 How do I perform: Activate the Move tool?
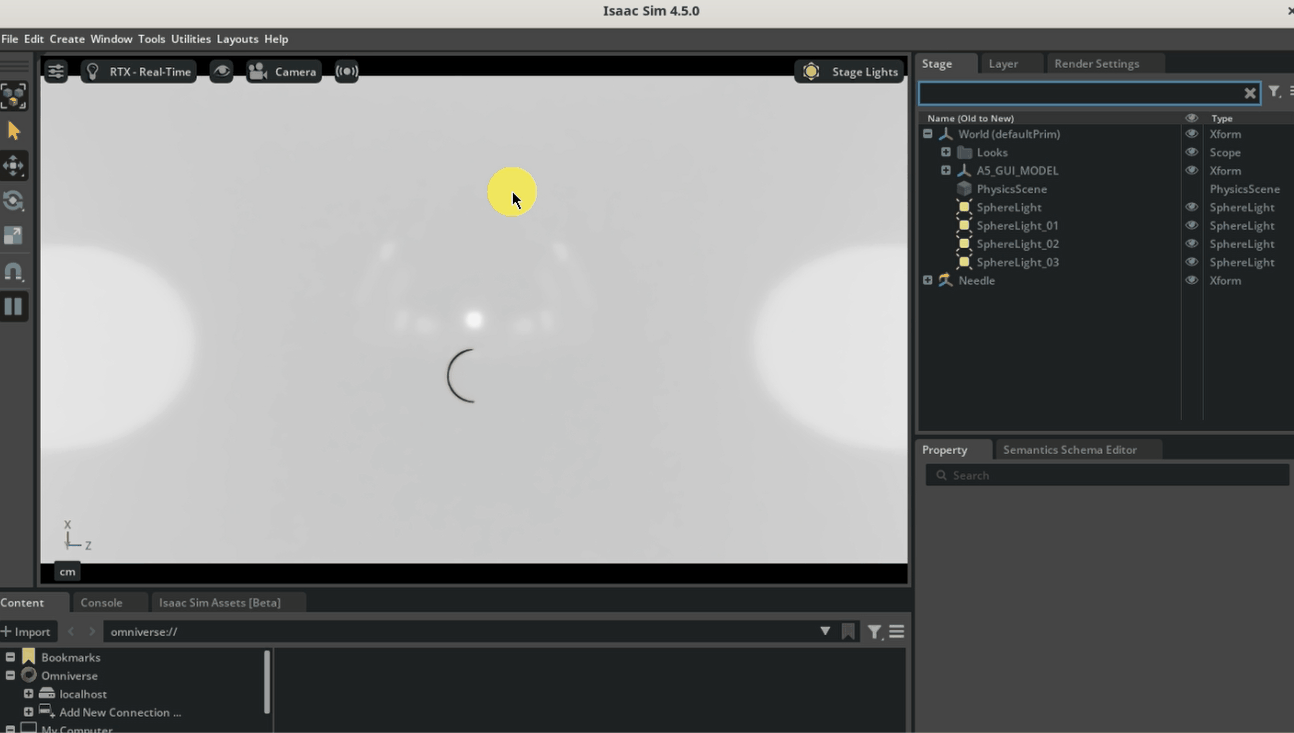pos(15,166)
